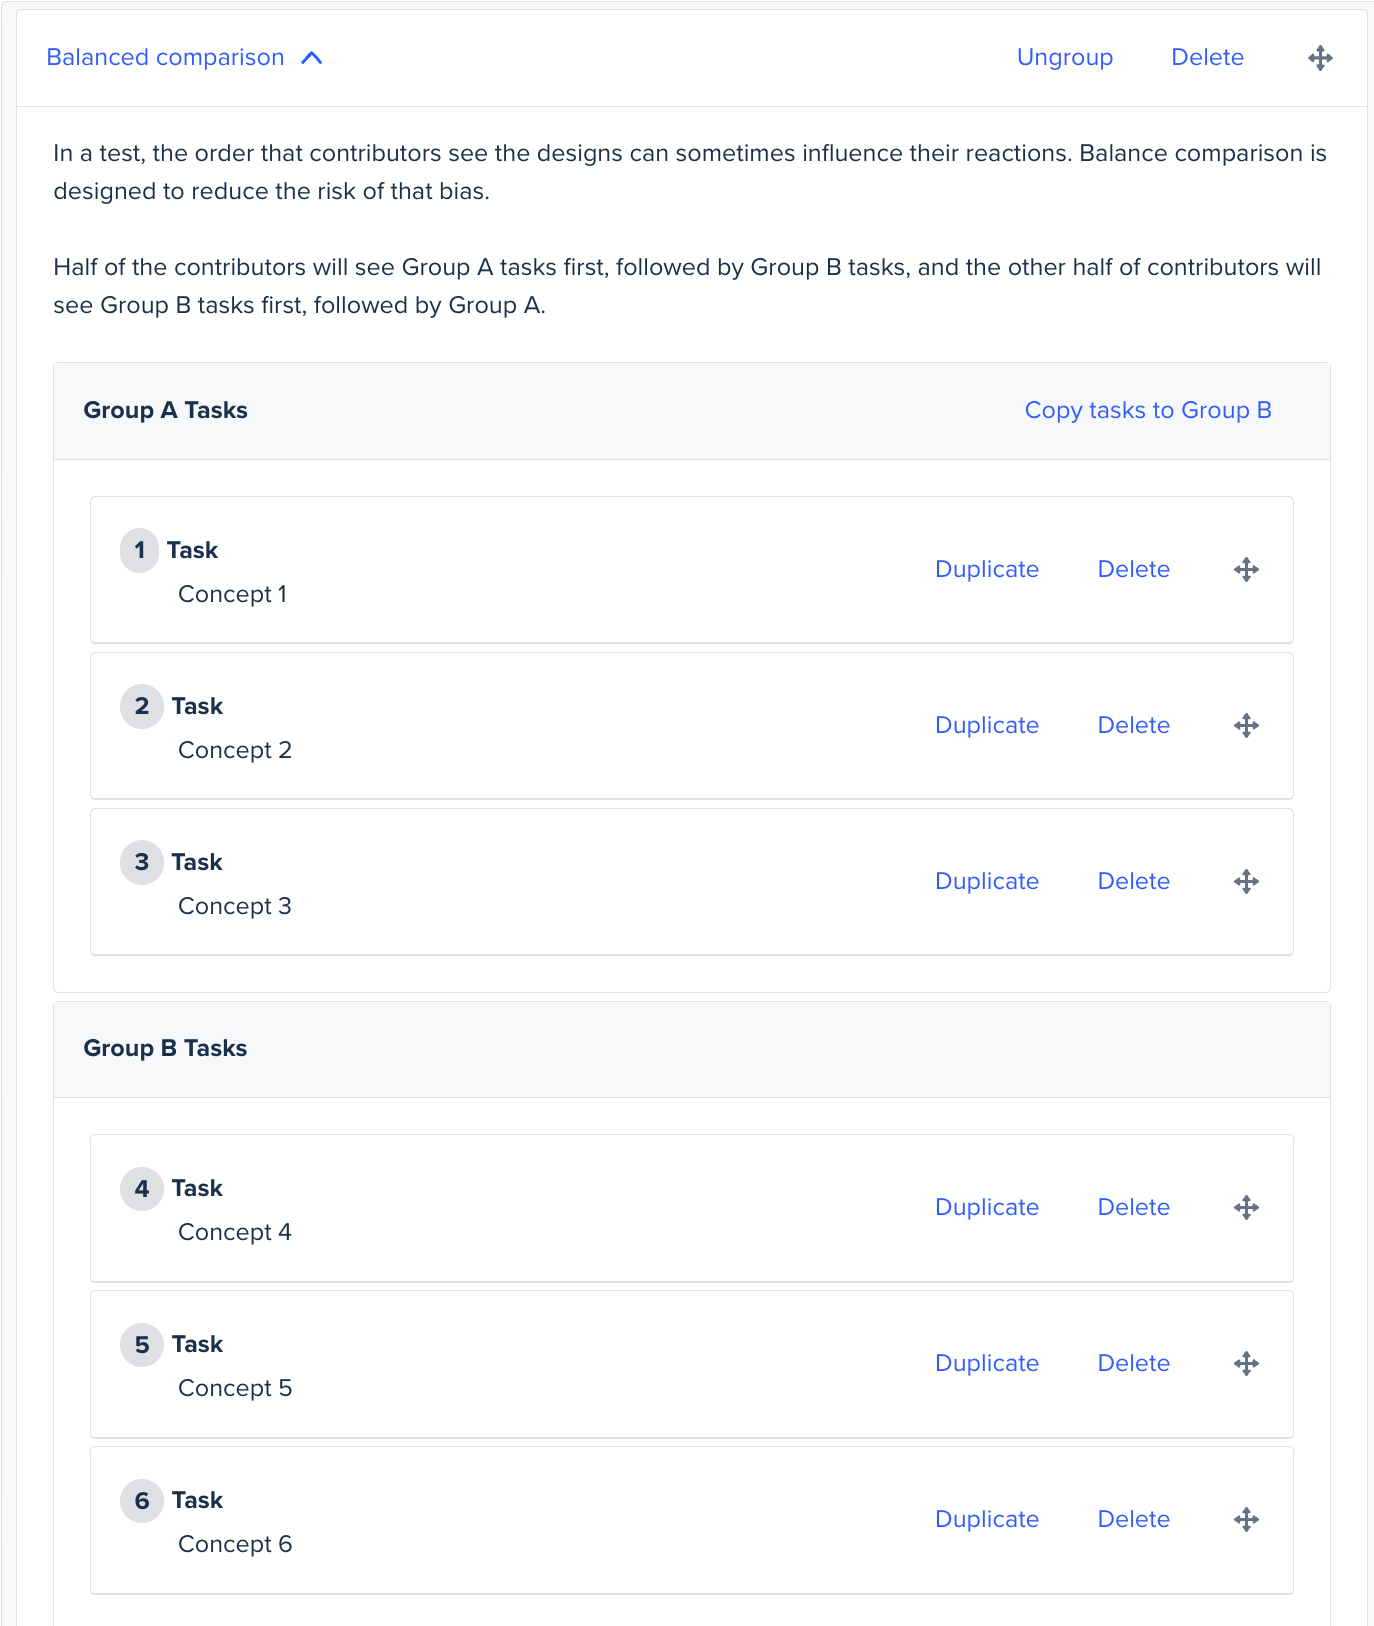1374x1626 pixels.
Task: Click the move handle for Concept 6 task
Action: tap(1246, 1520)
